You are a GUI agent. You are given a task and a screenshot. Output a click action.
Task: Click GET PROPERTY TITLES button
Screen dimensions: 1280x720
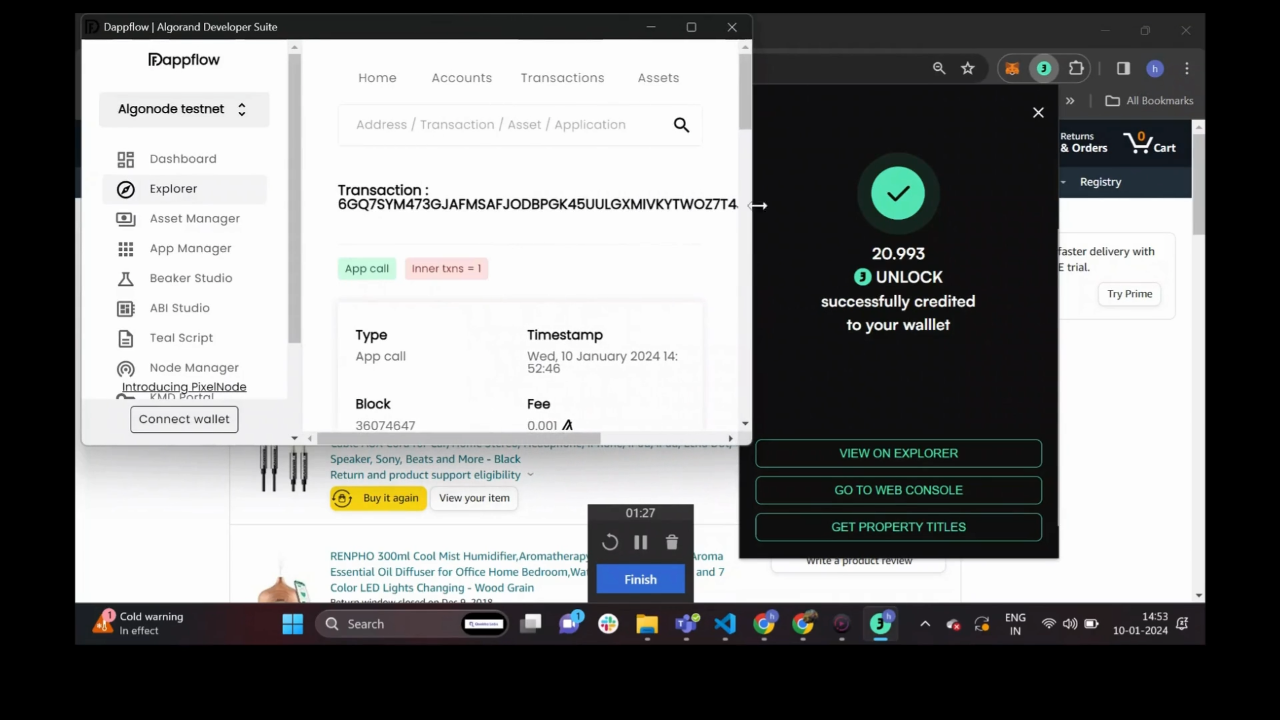898,527
